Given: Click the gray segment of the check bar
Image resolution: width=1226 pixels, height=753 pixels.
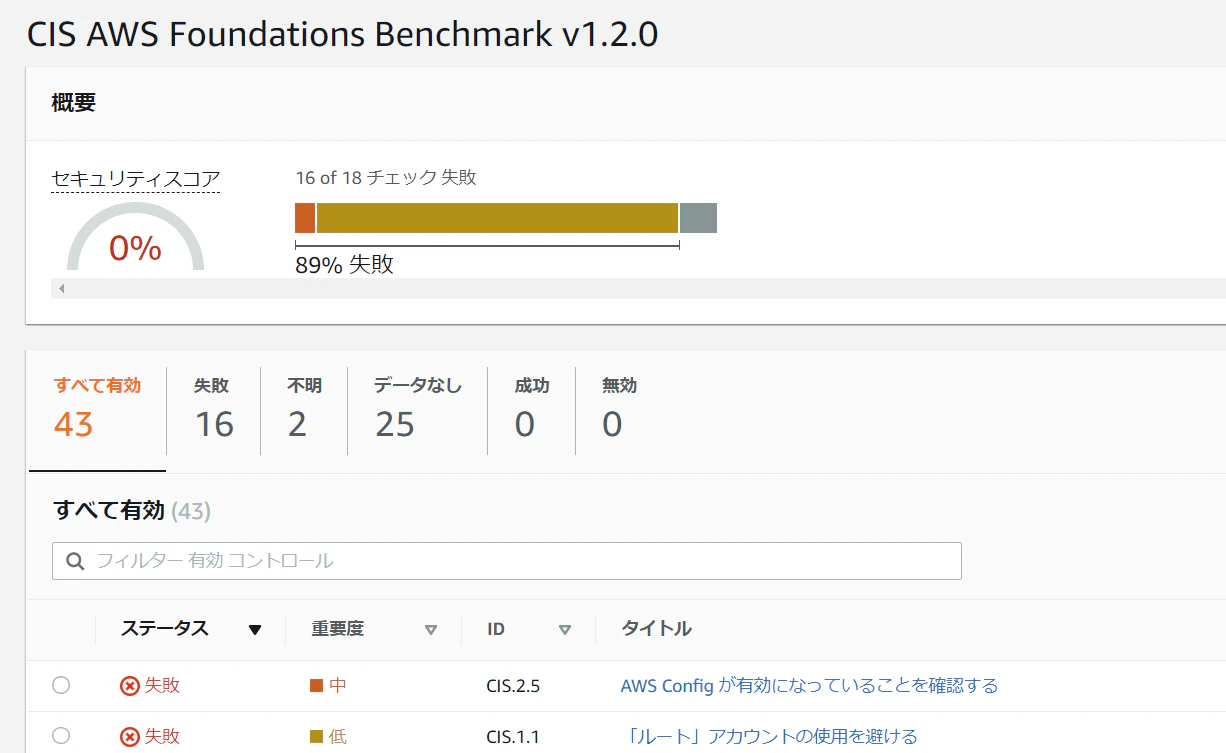Looking at the screenshot, I should (698, 218).
